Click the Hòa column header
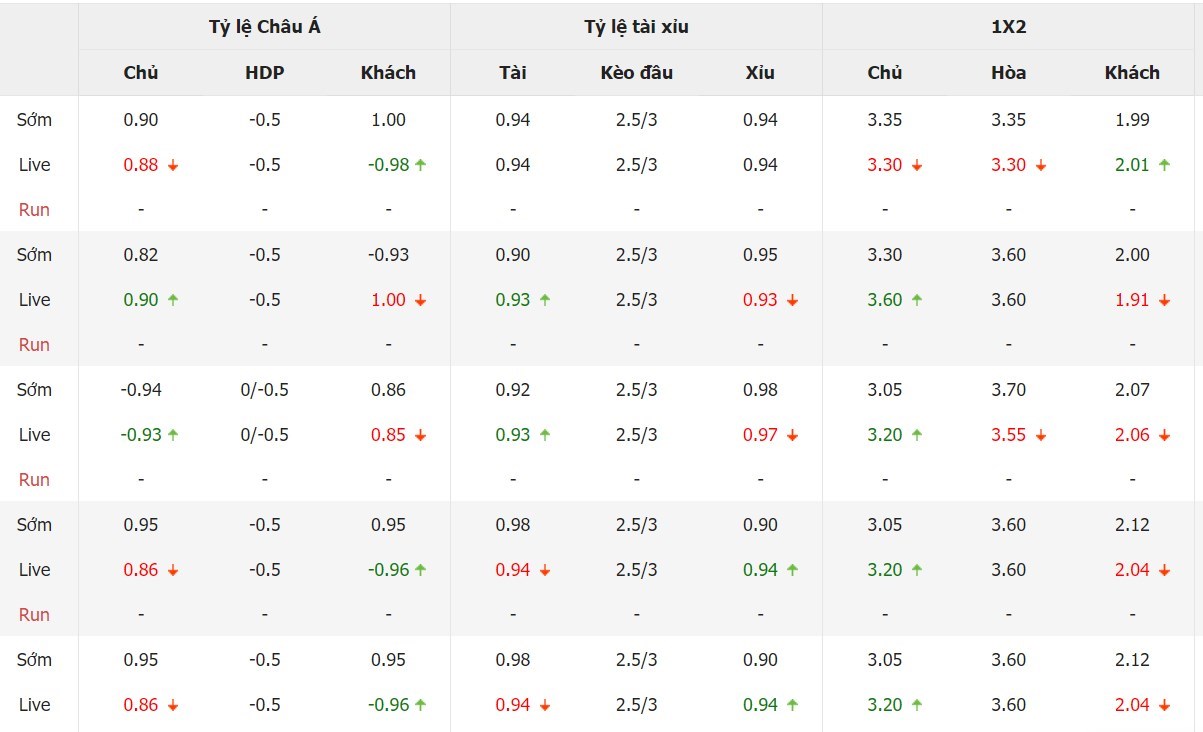The image size is (1203, 732). point(1008,72)
